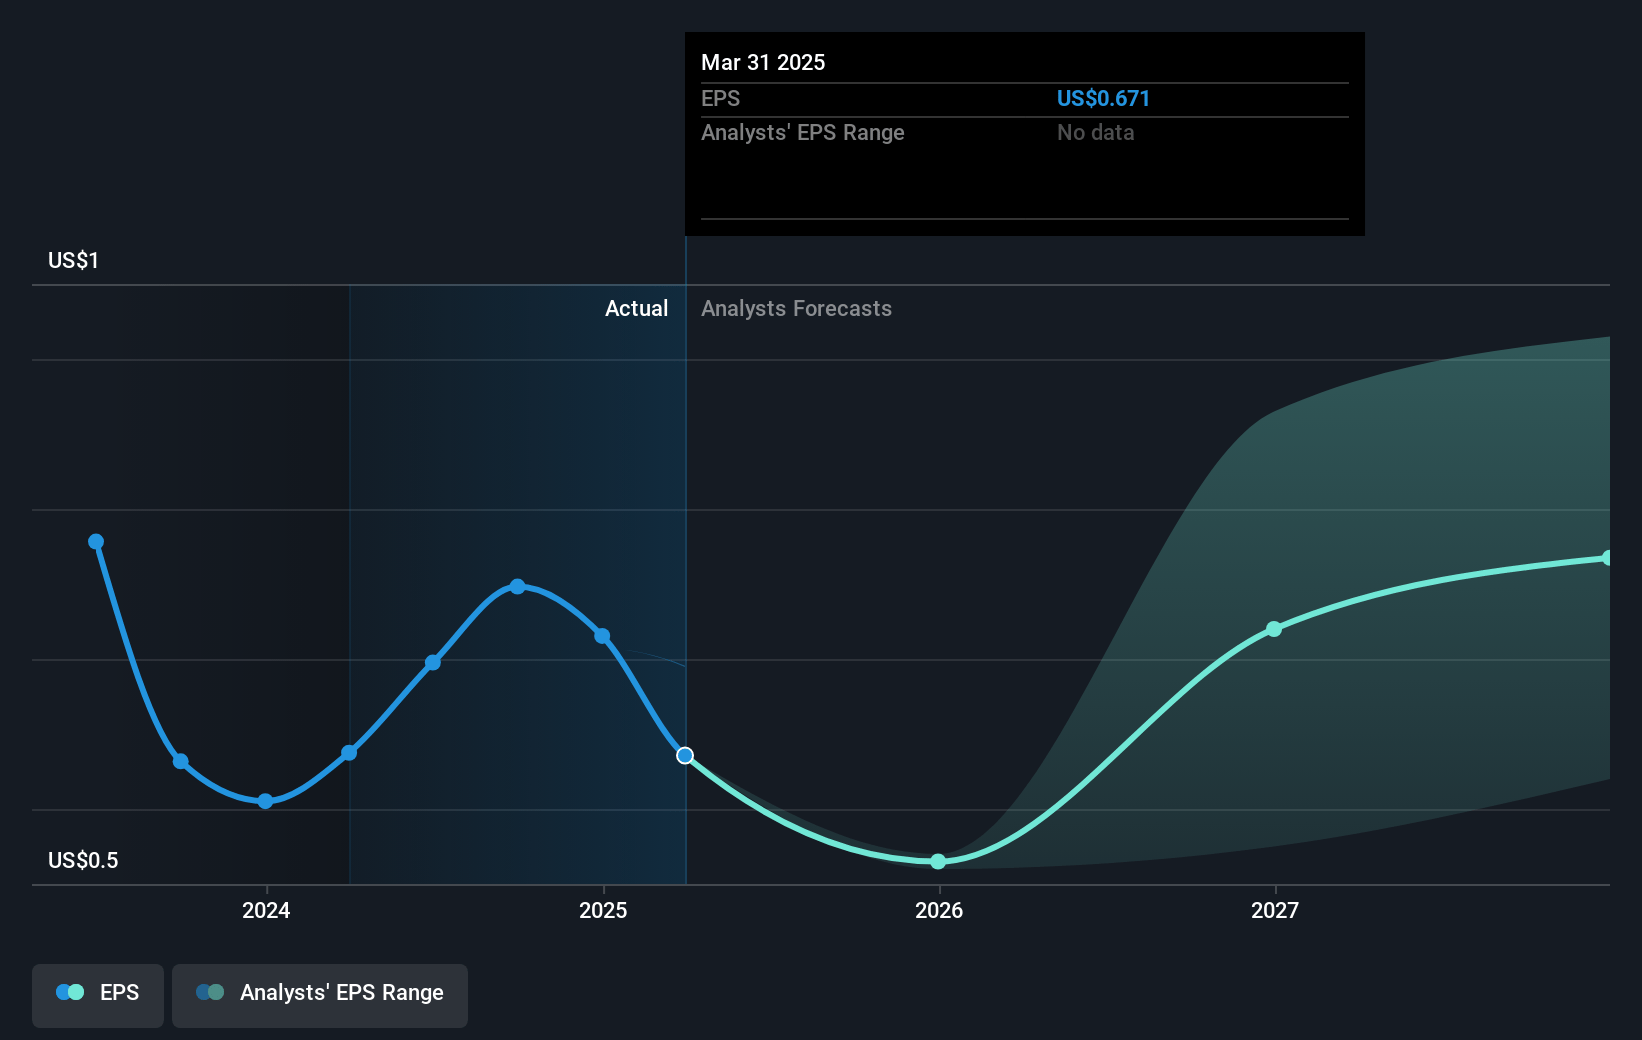
Task: Click the EPS point after the first one
Action: (x=181, y=761)
